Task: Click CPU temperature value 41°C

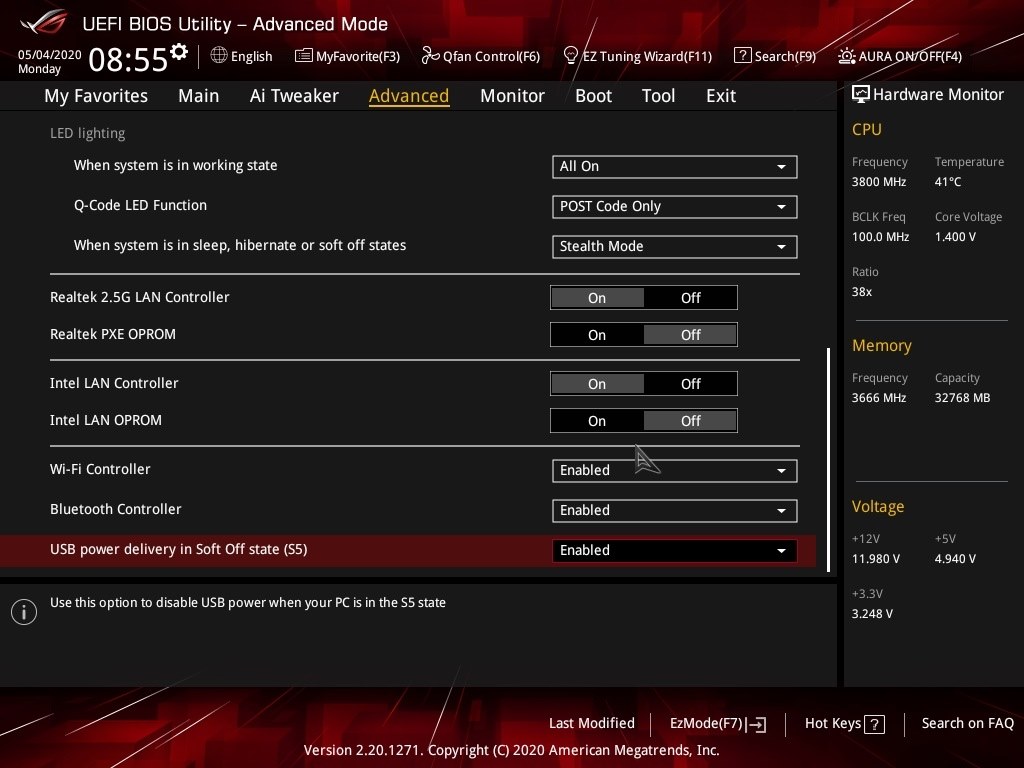Action: point(948,182)
